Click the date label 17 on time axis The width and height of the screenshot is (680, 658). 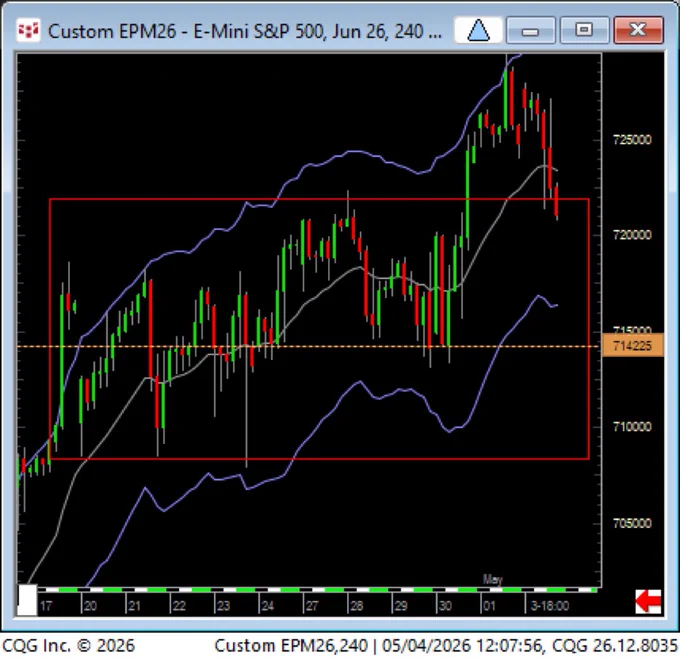(46, 606)
